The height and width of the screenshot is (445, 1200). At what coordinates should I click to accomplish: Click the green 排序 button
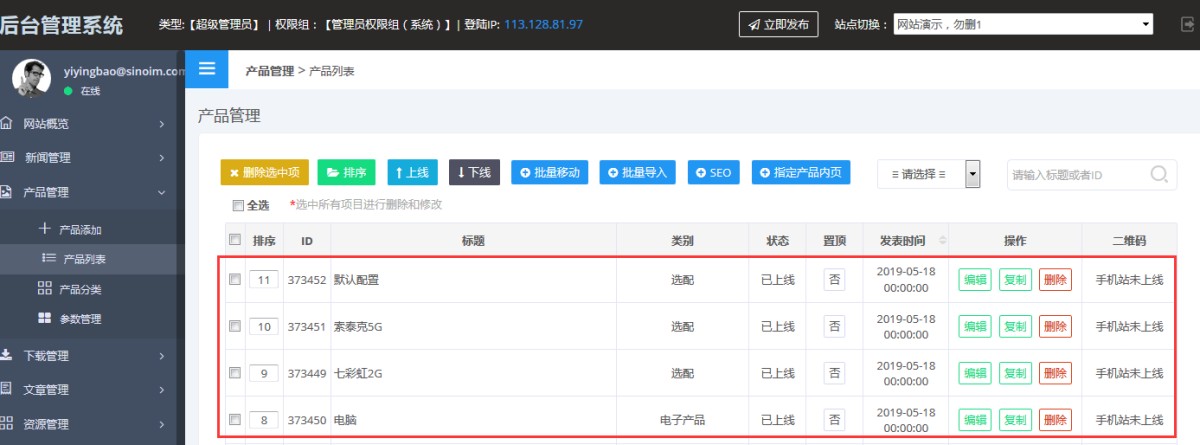click(x=347, y=172)
